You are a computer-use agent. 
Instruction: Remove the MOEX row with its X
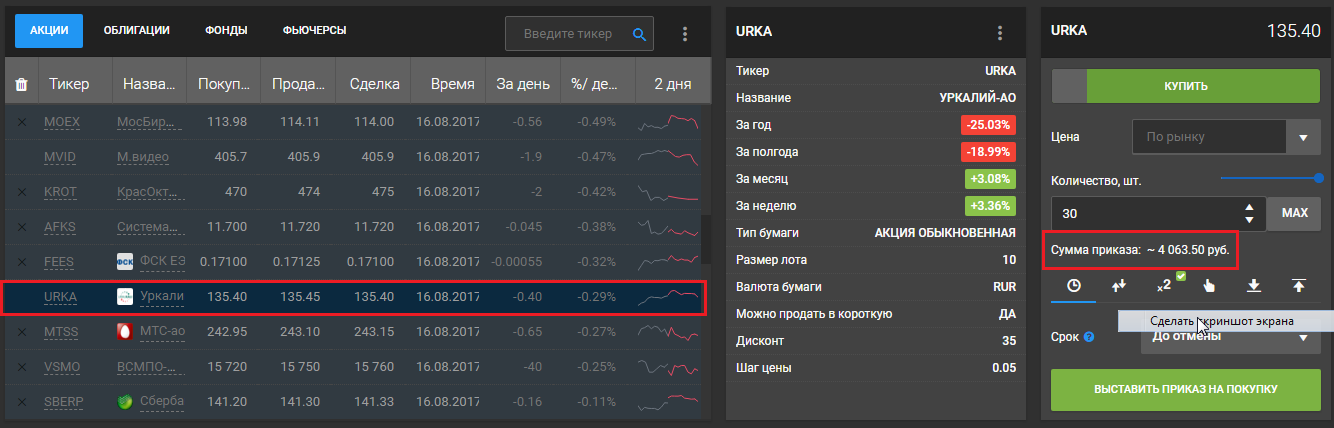click(22, 122)
